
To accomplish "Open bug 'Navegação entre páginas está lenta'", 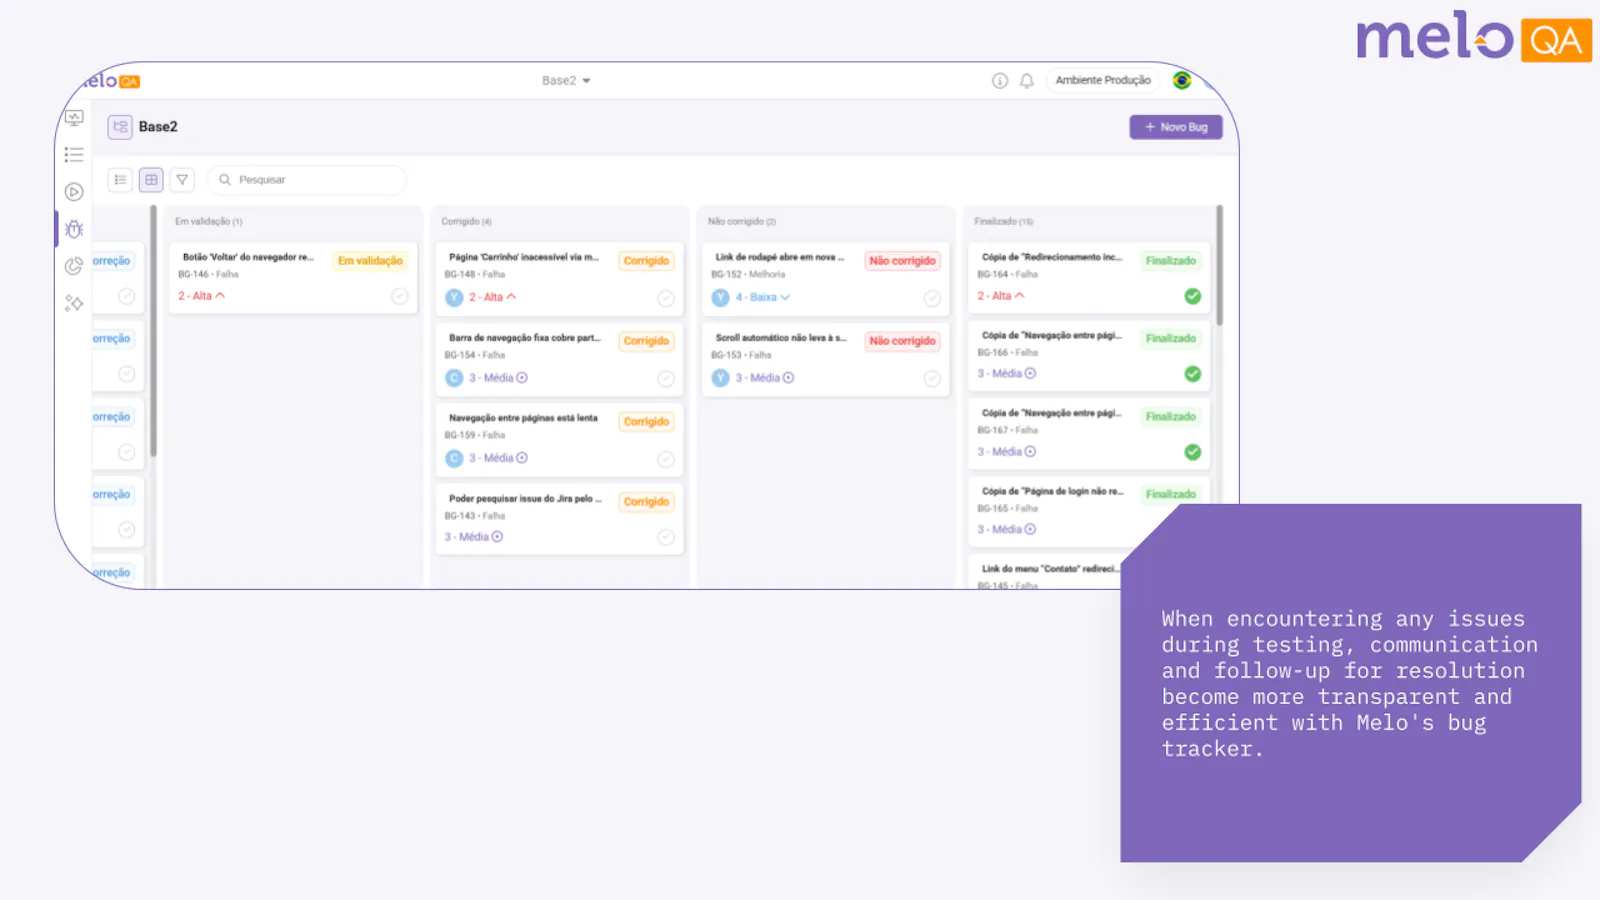I will [x=523, y=418].
